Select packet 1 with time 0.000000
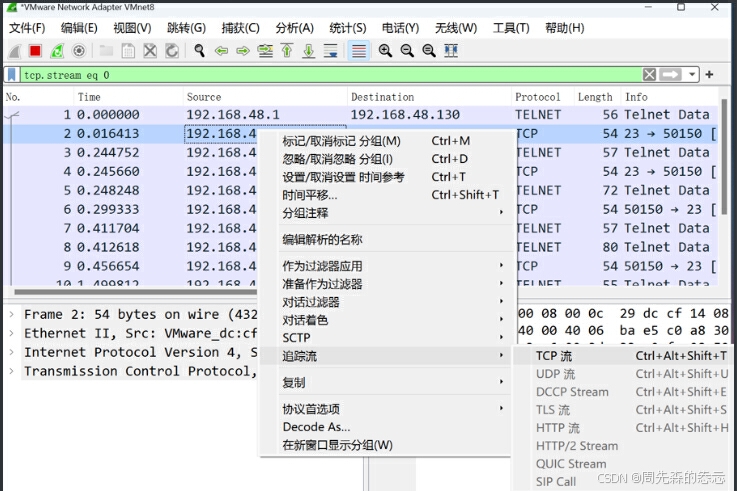Screen dimensions: 737x491 (x=361, y=115)
